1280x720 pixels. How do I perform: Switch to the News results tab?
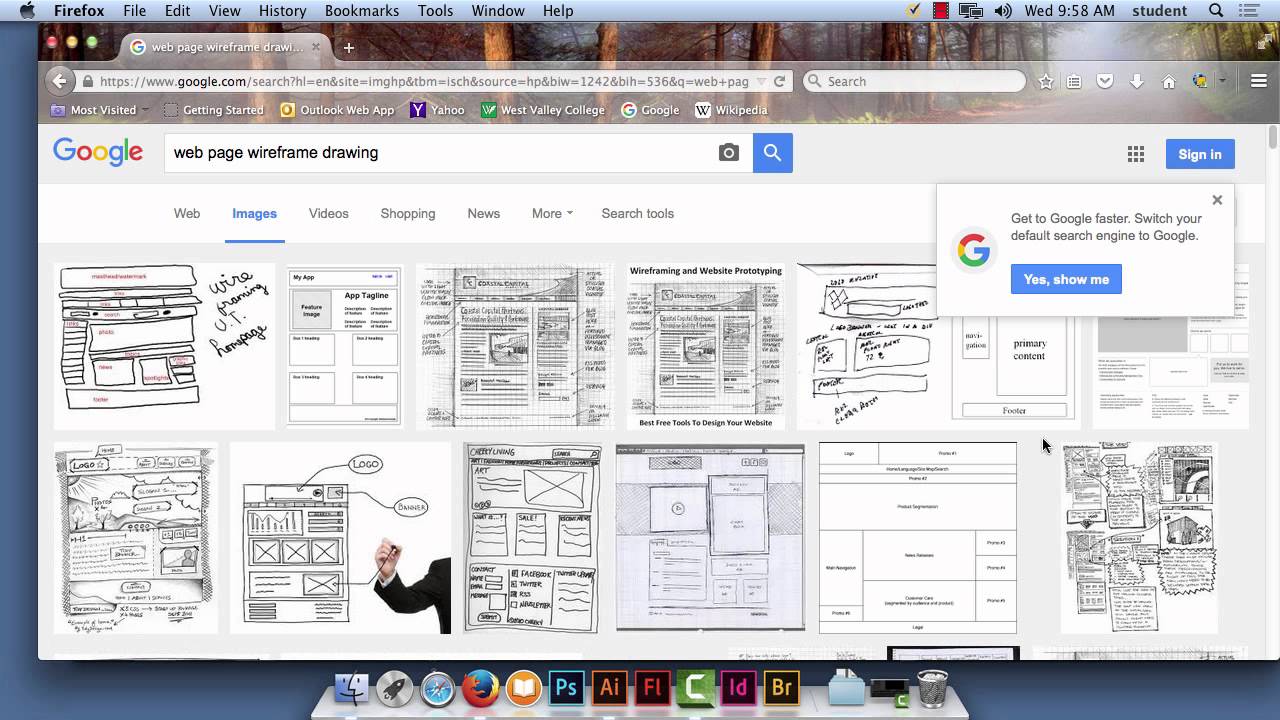click(x=483, y=213)
